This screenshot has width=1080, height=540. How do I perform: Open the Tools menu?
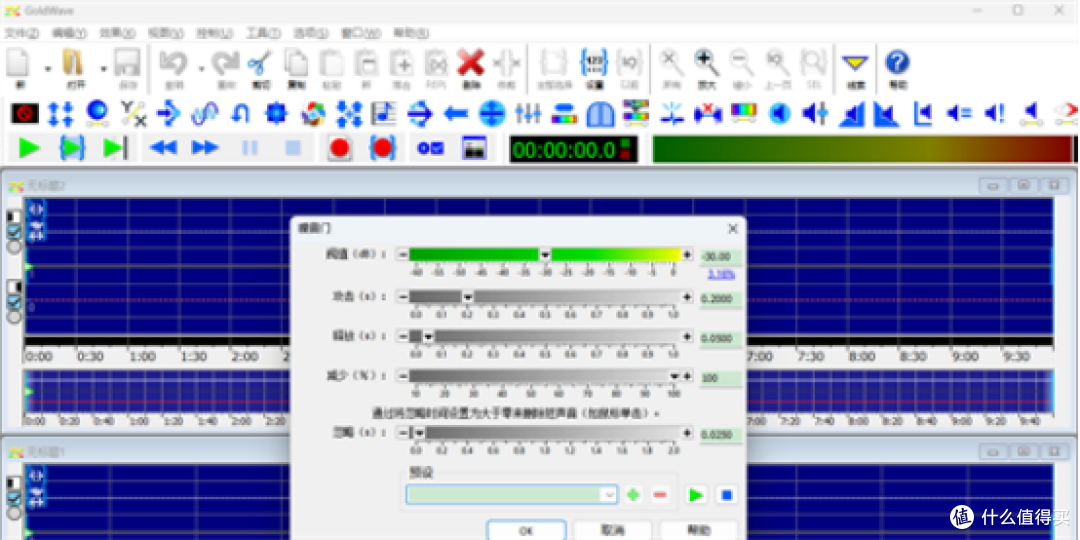click(x=263, y=33)
